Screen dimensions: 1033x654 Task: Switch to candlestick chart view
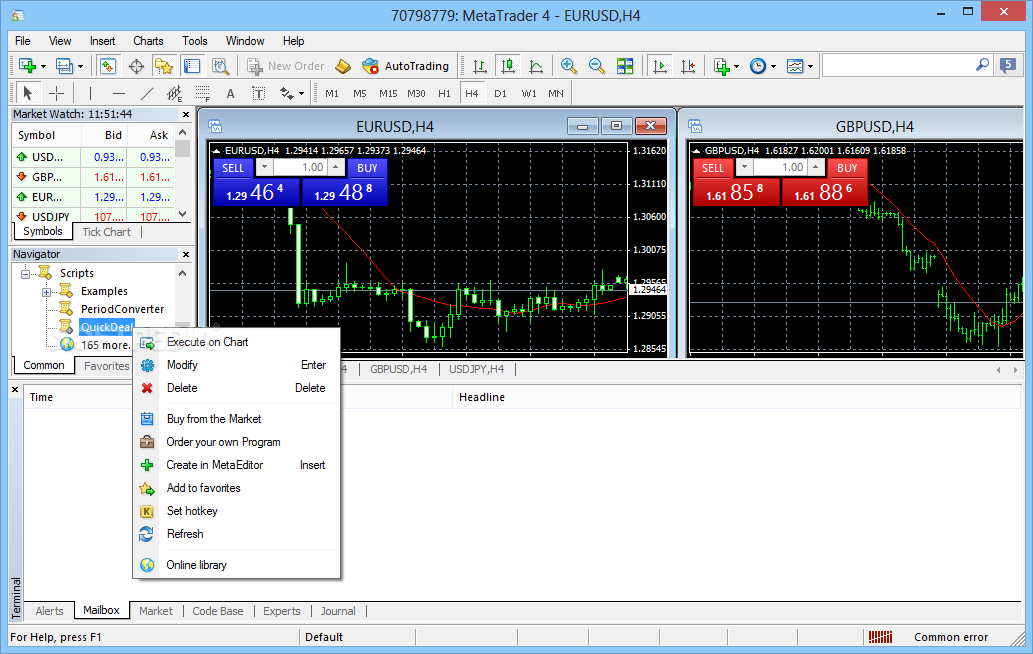click(x=507, y=66)
